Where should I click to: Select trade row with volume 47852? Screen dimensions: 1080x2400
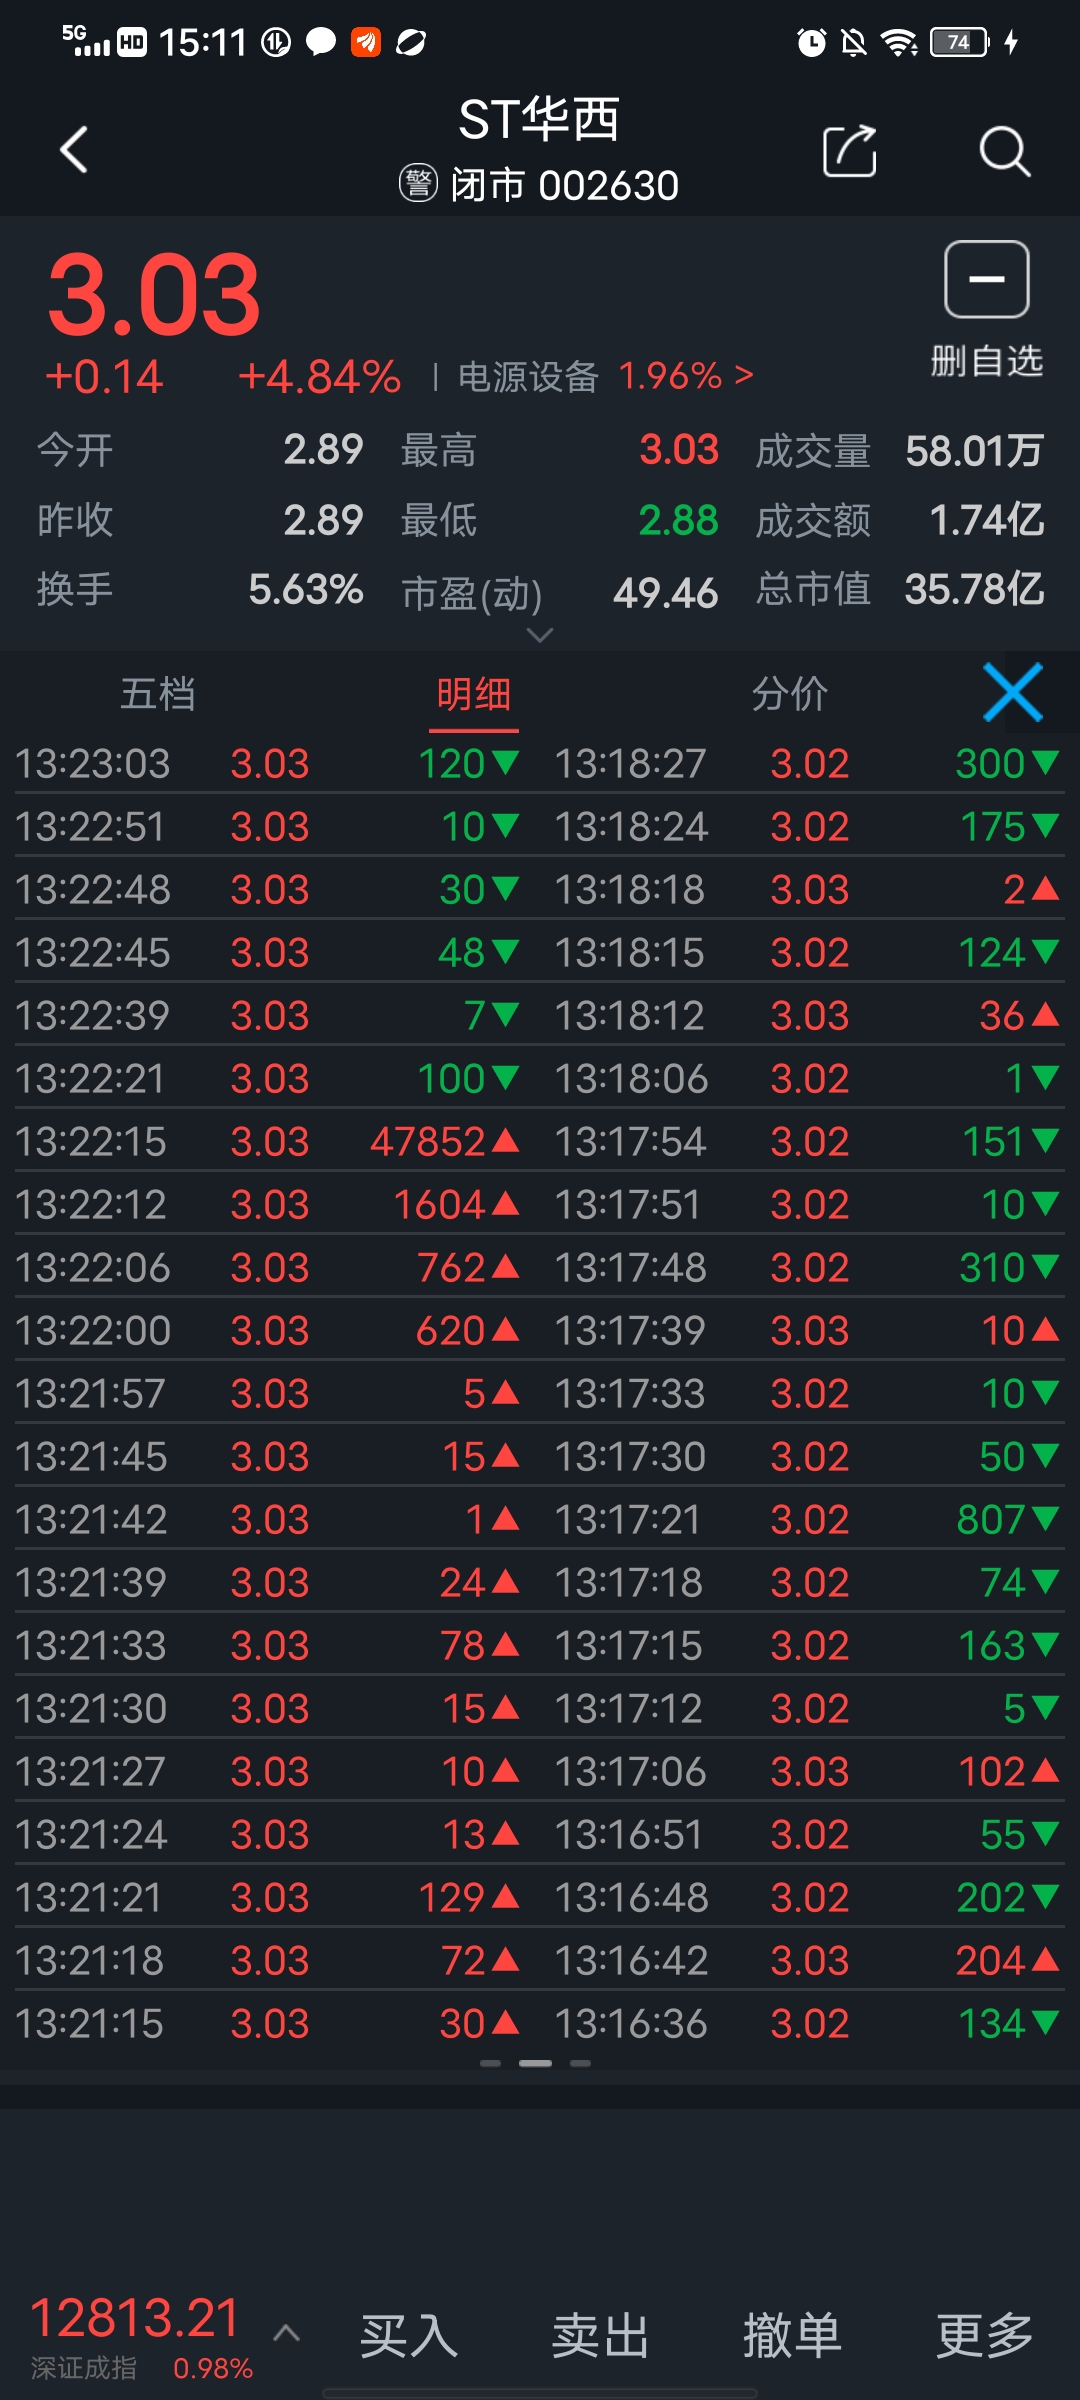pyautogui.click(x=268, y=1141)
